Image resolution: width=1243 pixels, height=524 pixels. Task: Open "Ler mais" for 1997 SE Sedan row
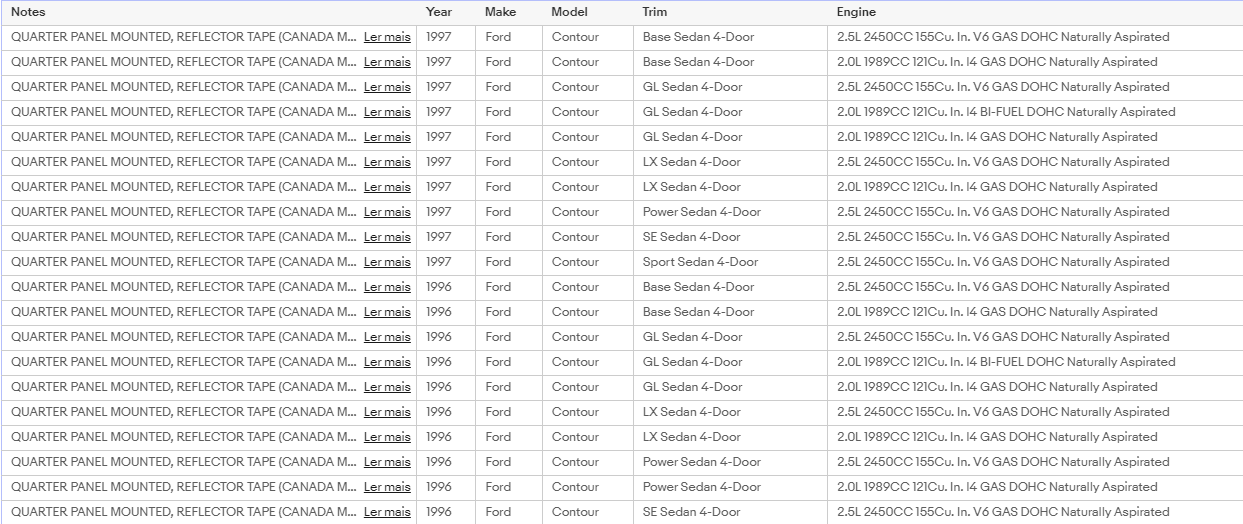click(x=387, y=237)
